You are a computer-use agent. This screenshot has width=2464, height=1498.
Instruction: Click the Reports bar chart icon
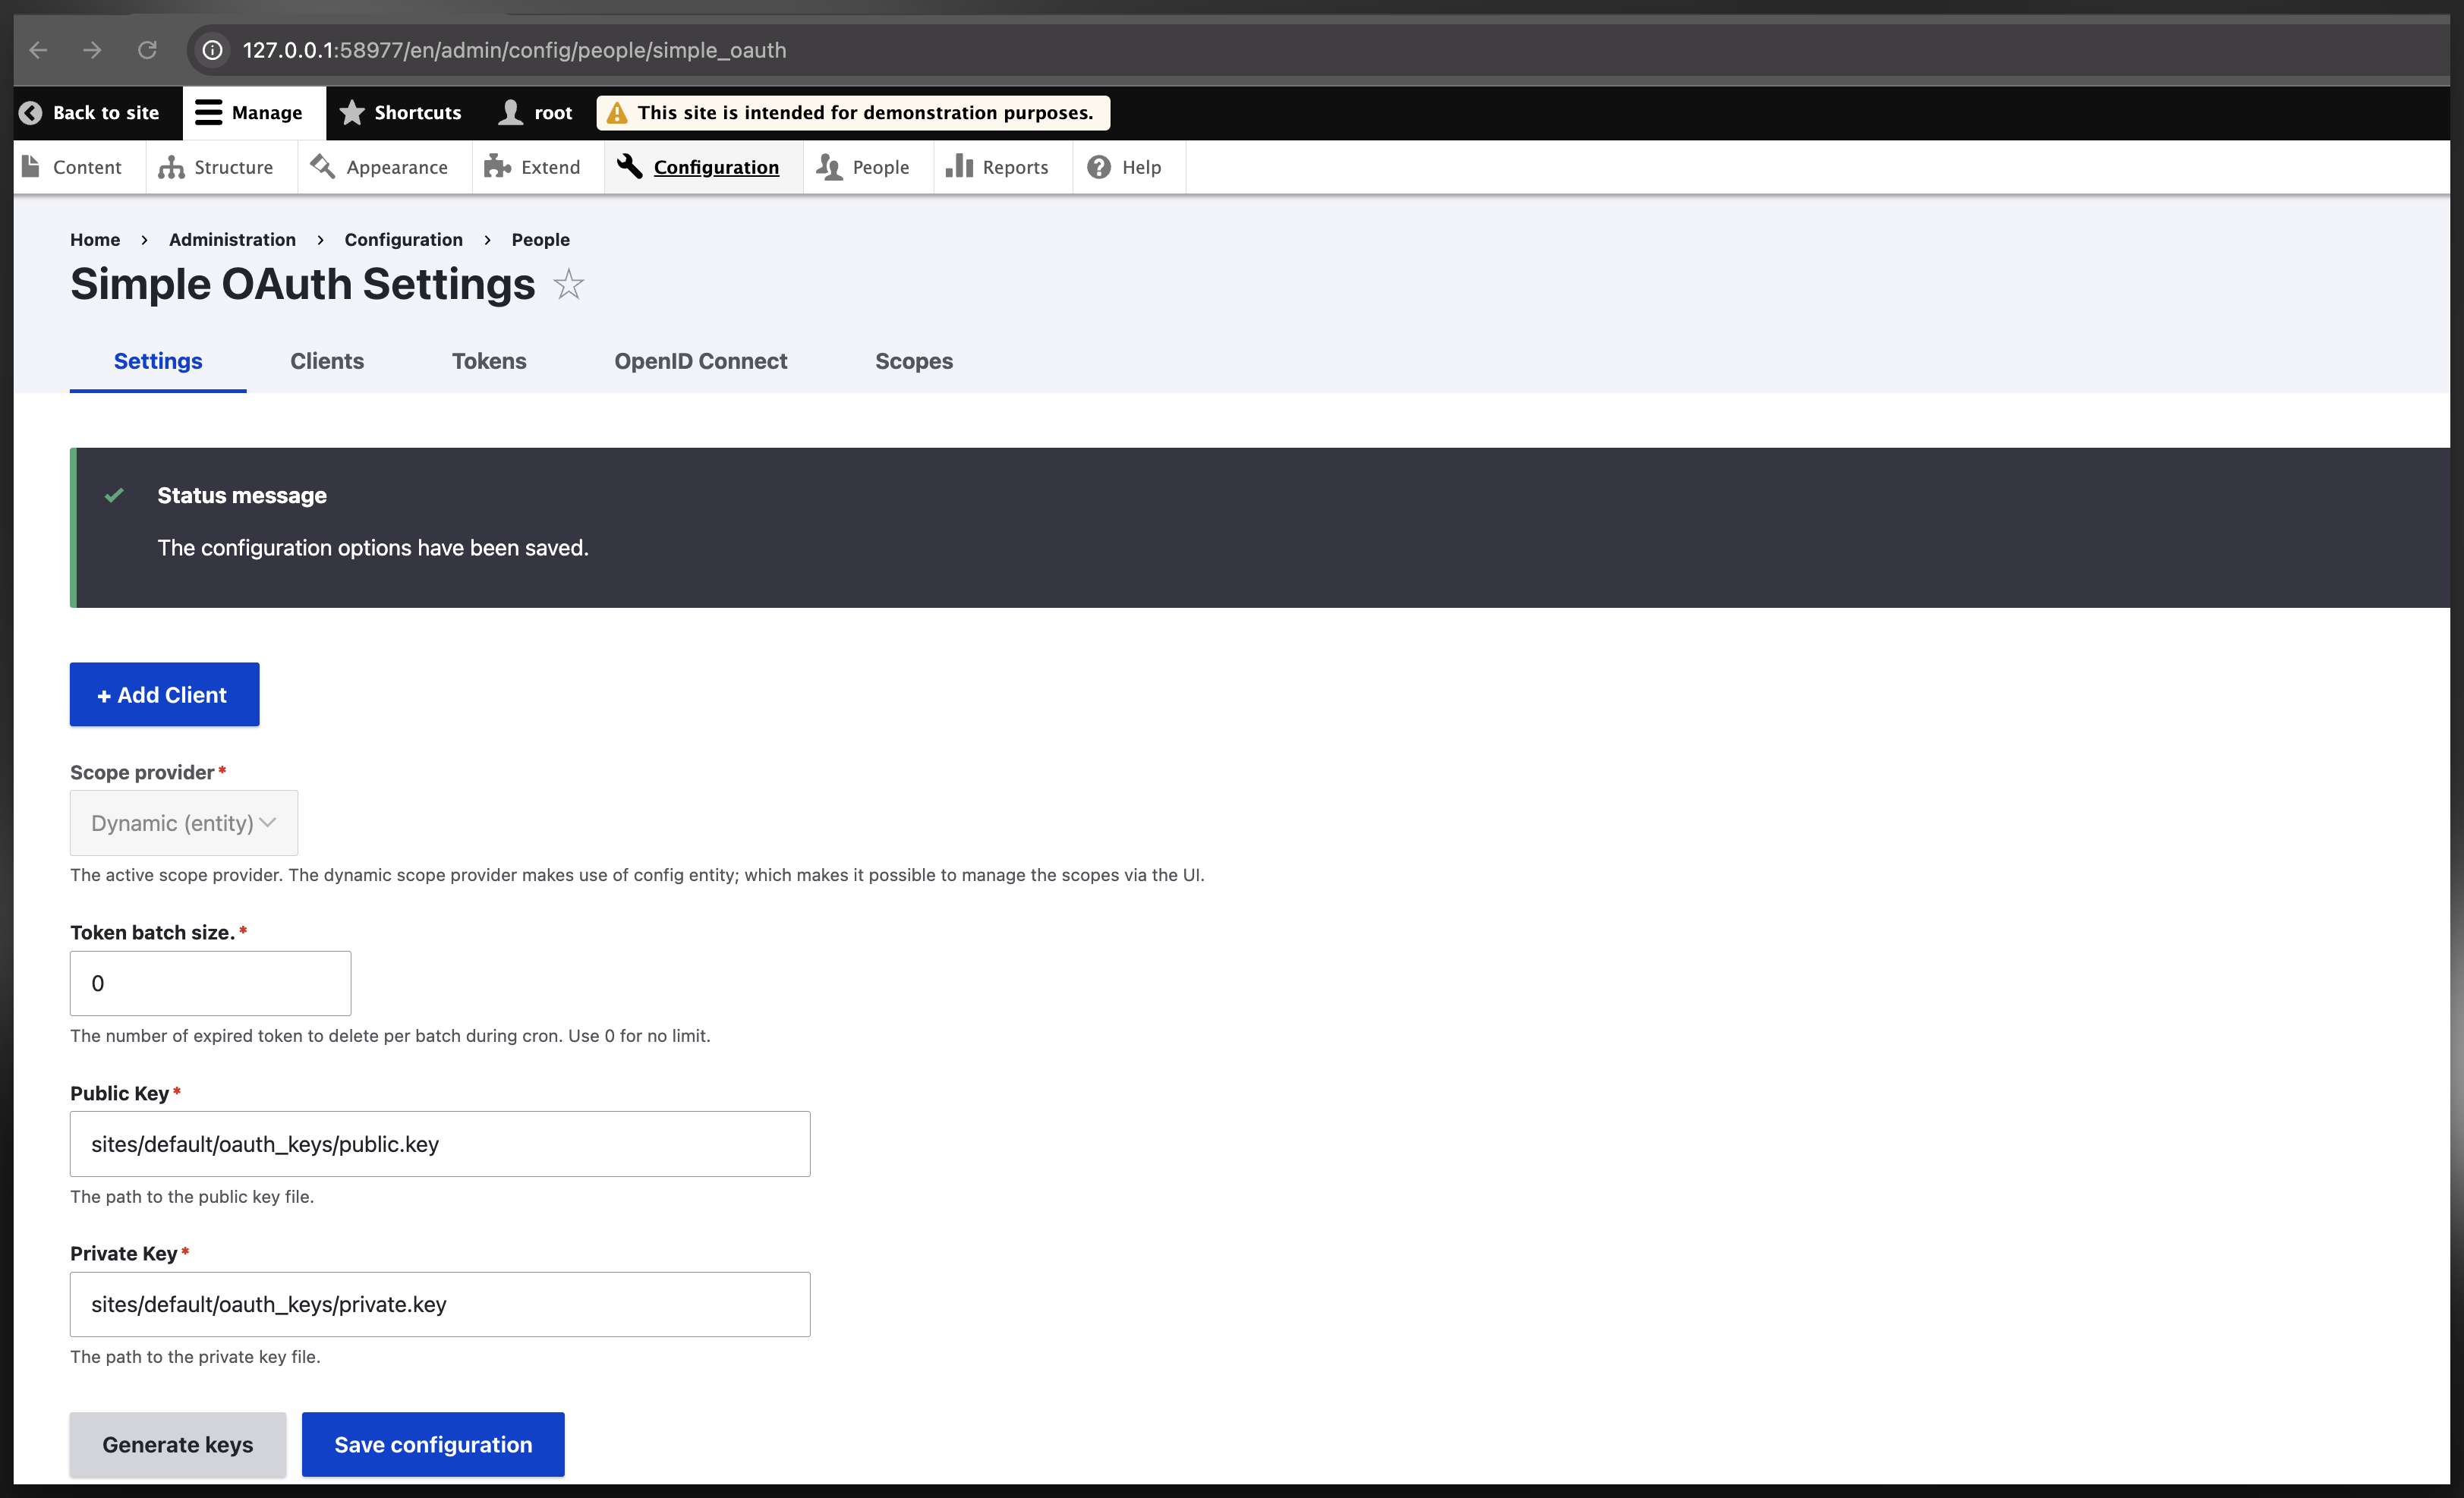pos(959,166)
